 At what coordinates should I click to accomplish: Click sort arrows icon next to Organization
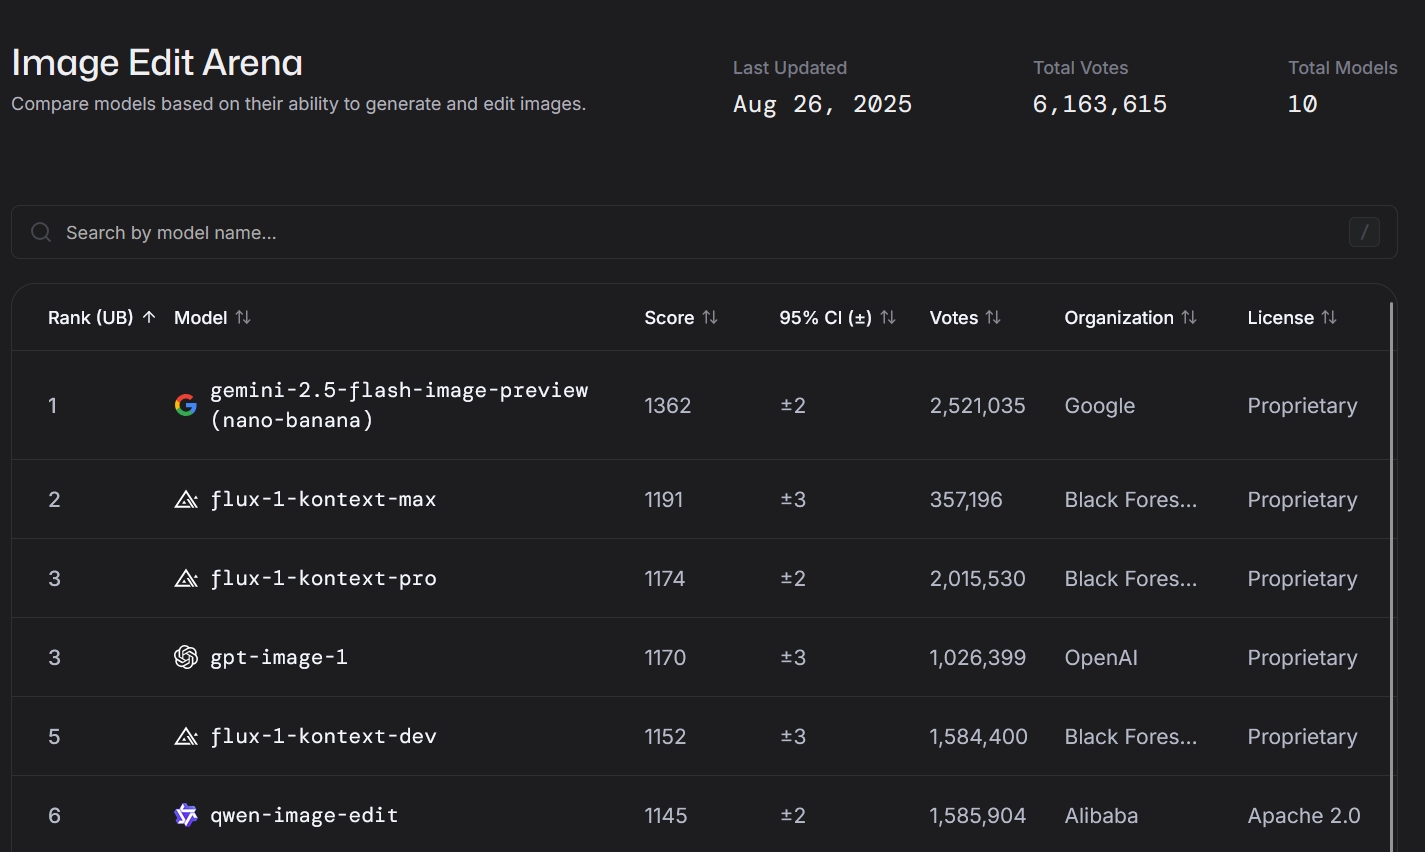1189,317
